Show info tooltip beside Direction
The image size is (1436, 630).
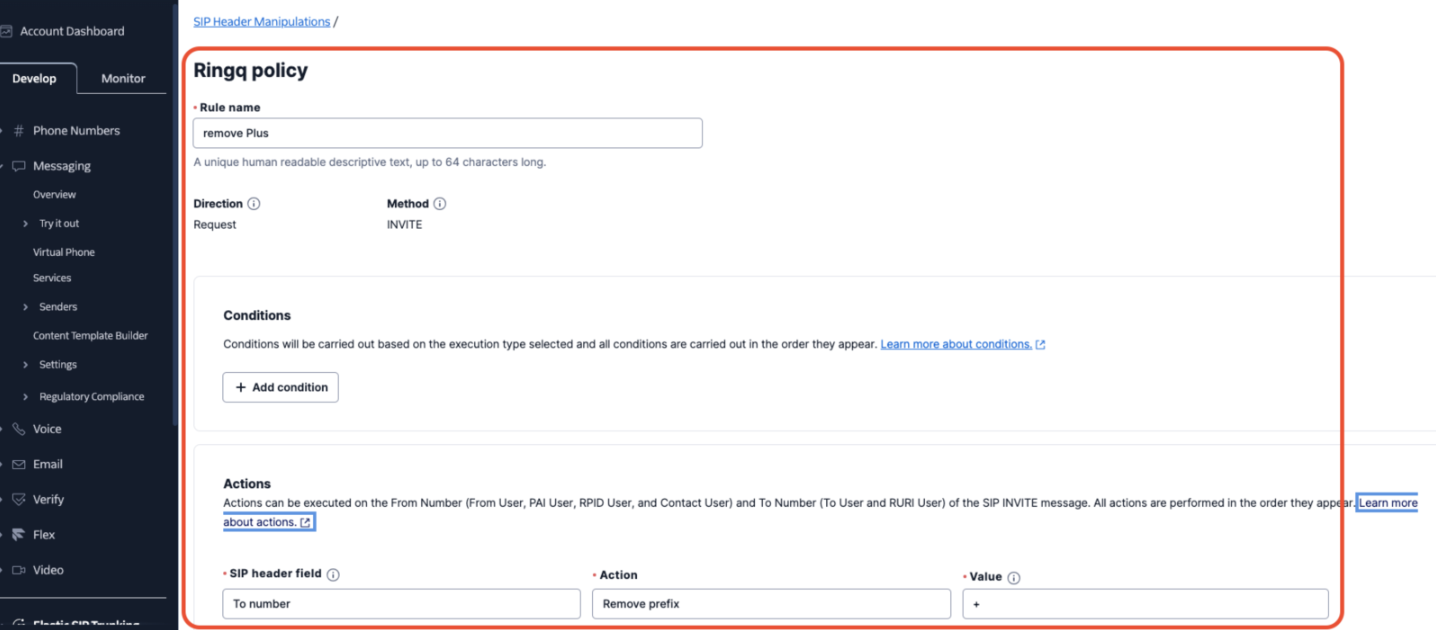point(254,204)
